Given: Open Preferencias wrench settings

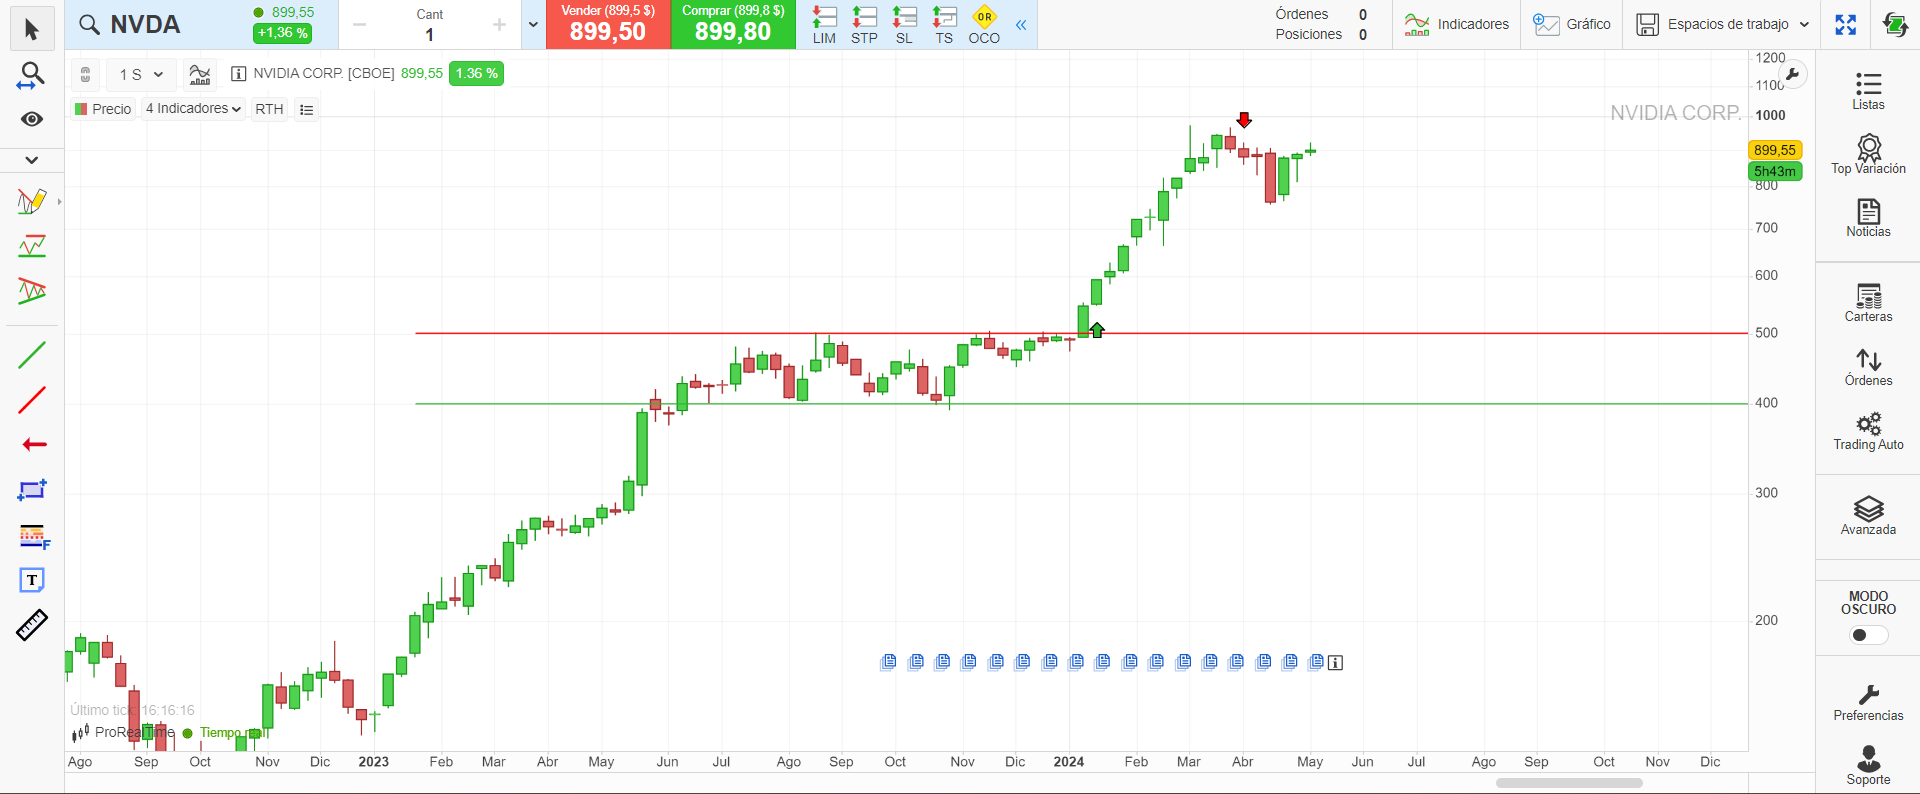Looking at the screenshot, I should [x=1868, y=702].
